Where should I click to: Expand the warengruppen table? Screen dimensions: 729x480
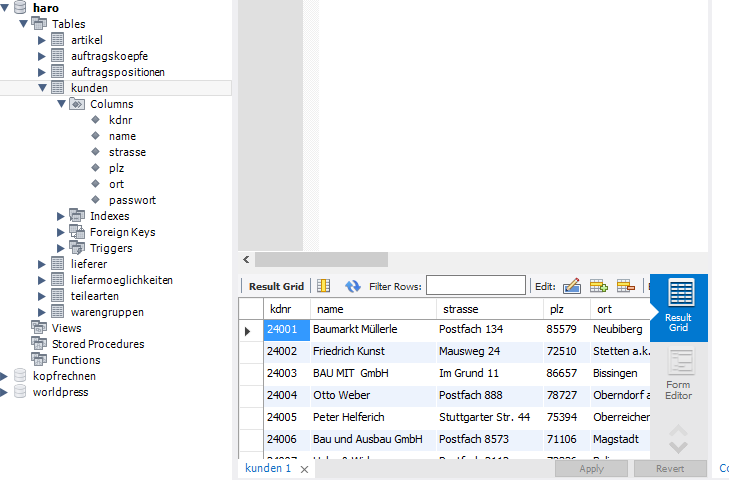[x=42, y=312]
